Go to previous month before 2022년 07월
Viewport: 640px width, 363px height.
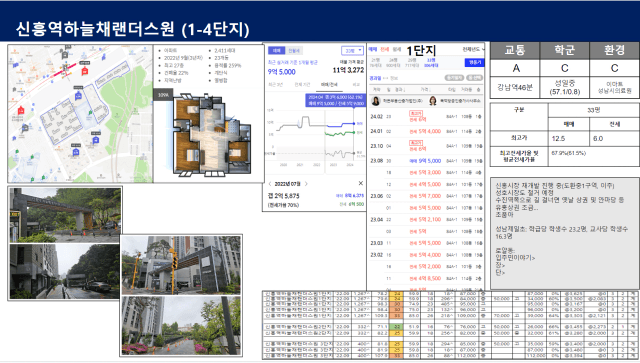(x=270, y=184)
